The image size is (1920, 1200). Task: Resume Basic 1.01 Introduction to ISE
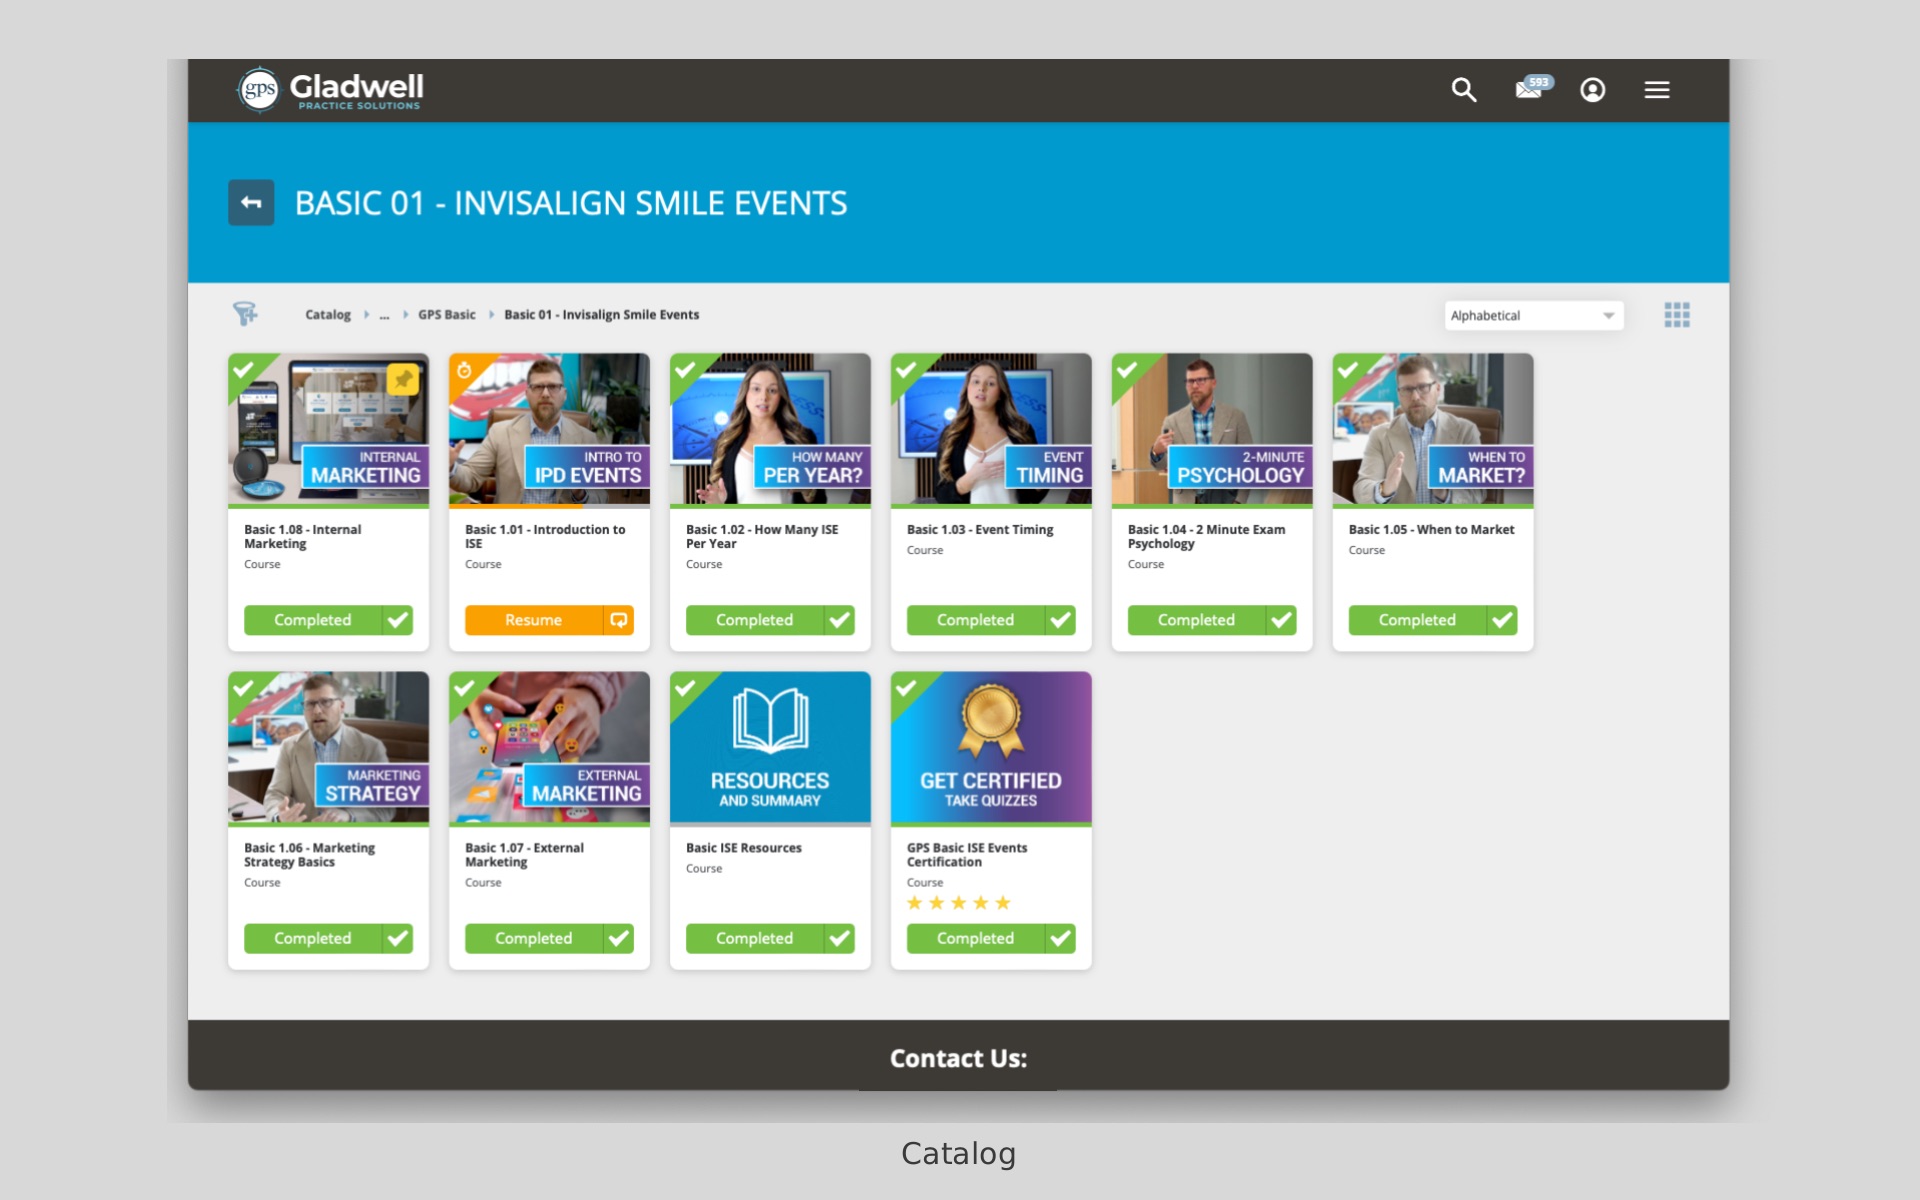(533, 620)
